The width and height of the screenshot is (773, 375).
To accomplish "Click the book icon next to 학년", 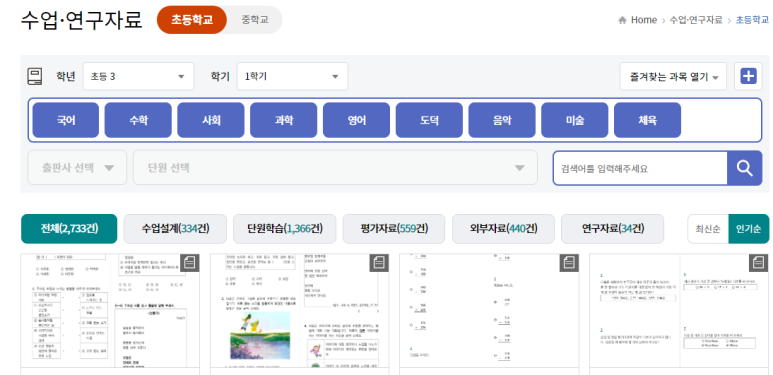I will 35,76.
